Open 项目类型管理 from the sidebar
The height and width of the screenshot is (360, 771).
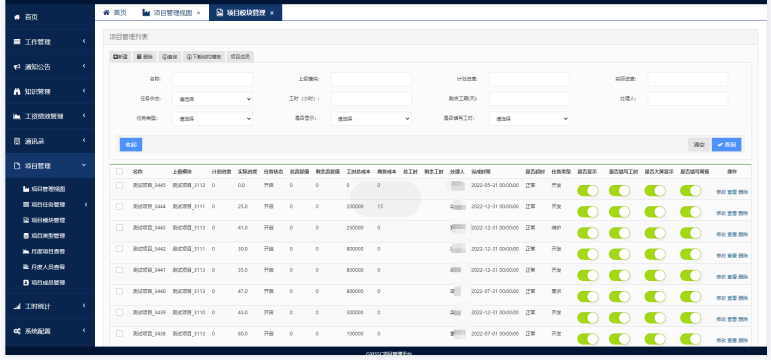(48, 236)
